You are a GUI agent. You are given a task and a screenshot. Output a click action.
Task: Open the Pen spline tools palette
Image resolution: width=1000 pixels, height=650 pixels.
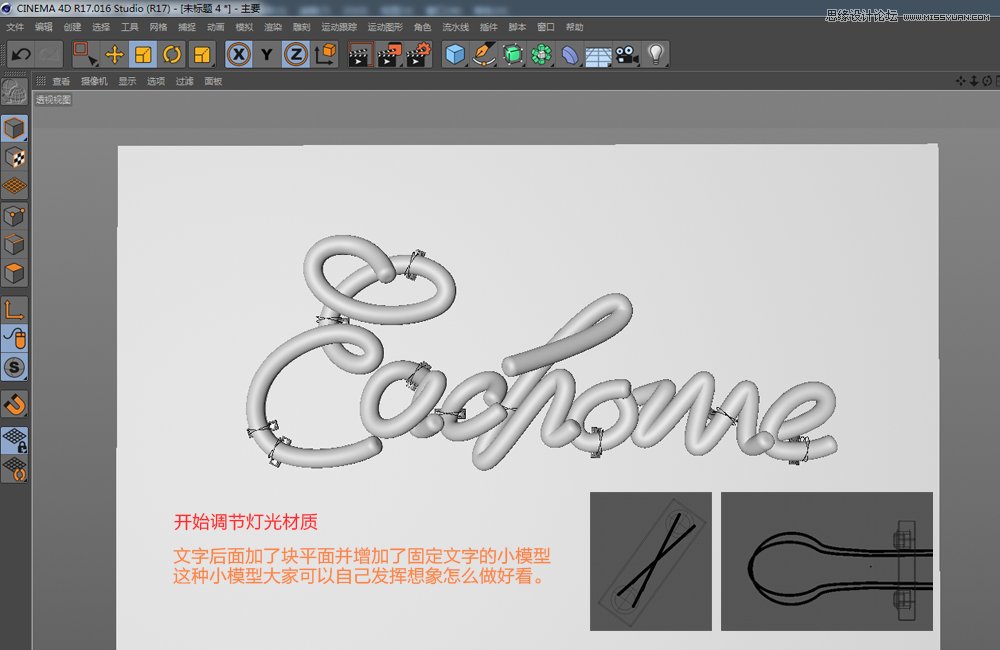[484, 54]
